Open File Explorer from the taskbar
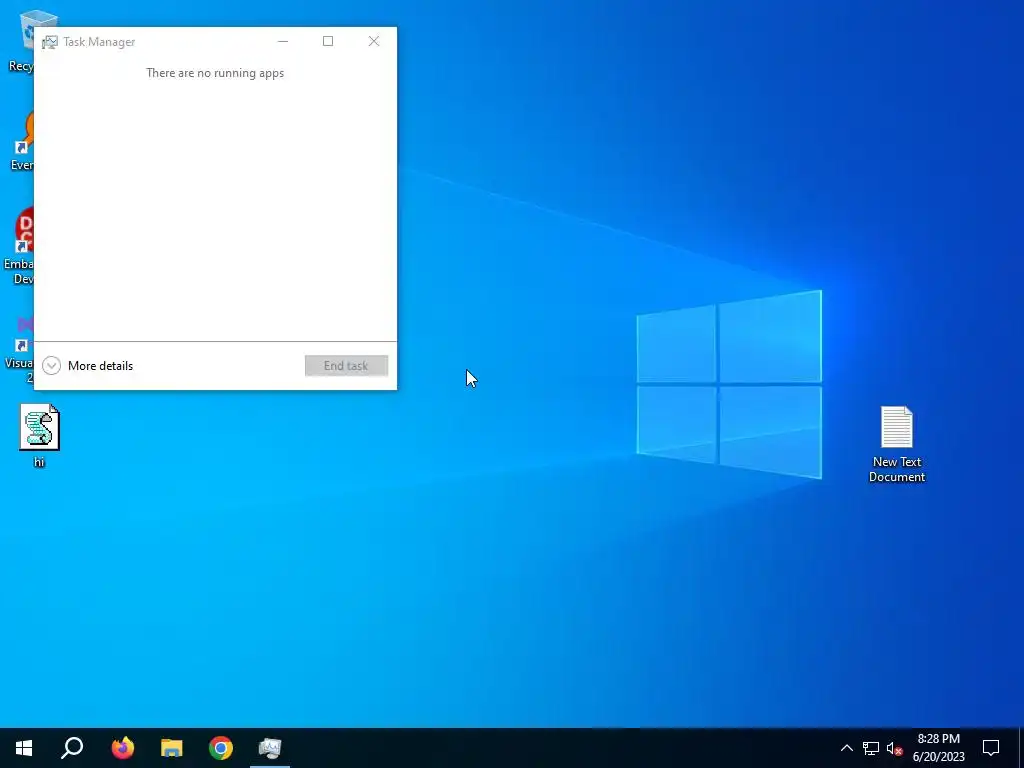Screen dimensions: 1024x768 172,748
